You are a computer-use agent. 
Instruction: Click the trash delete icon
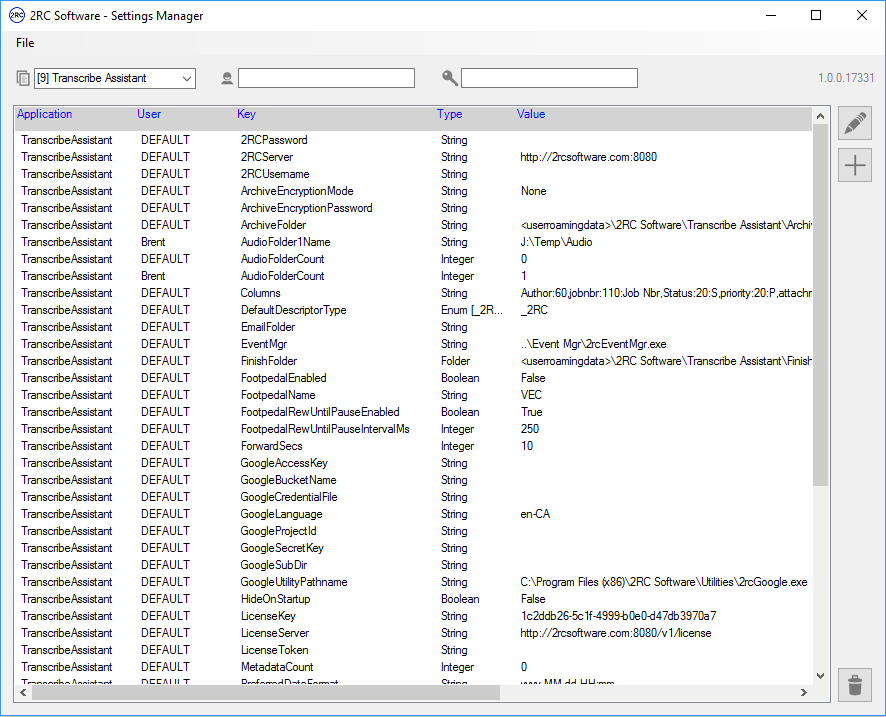pos(855,685)
